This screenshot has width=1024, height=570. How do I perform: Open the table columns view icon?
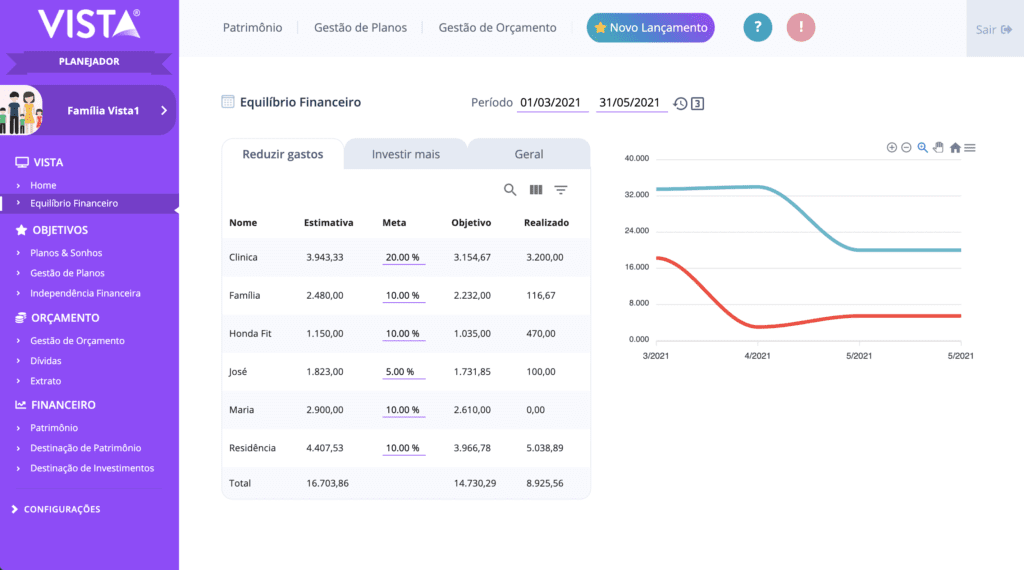tap(536, 190)
